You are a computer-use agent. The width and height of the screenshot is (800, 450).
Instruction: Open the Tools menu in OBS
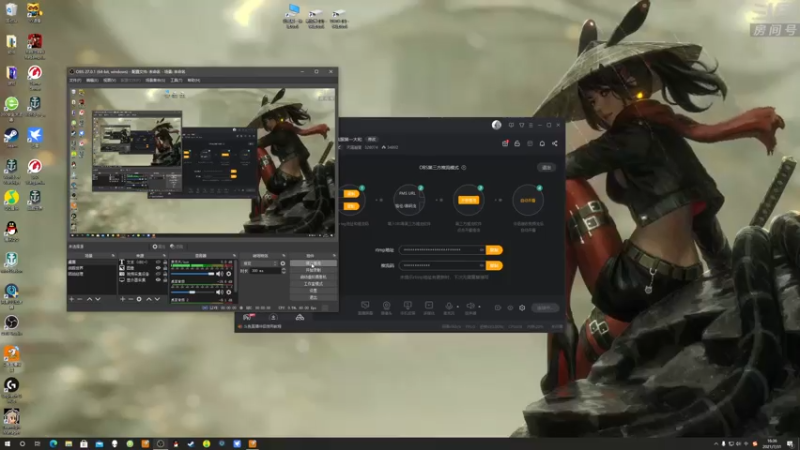point(176,80)
